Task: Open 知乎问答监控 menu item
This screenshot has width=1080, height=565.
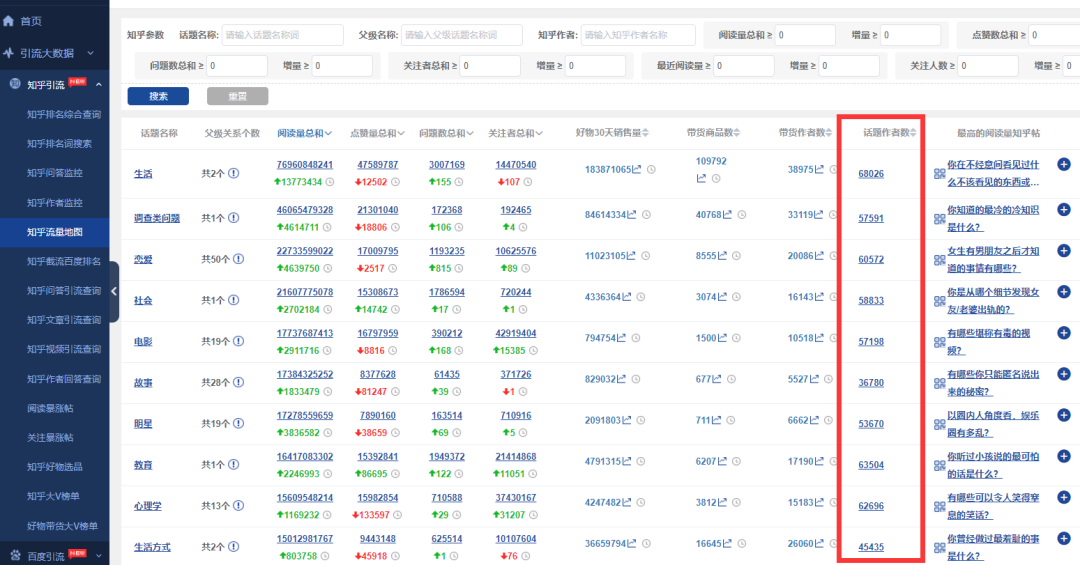Action: 54,173
